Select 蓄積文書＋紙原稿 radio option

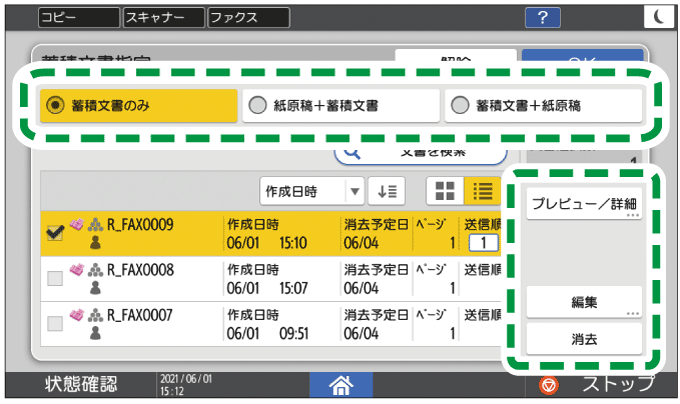pyautogui.click(x=543, y=105)
